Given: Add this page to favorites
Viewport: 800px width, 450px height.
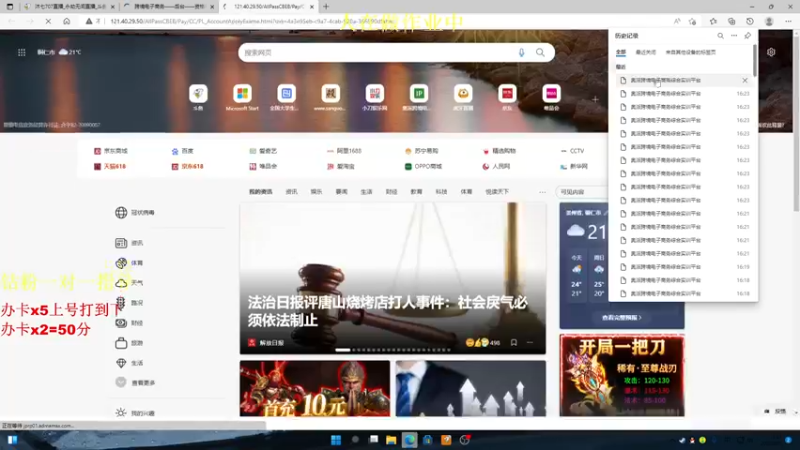Looking at the screenshot, I should click(x=692, y=21).
